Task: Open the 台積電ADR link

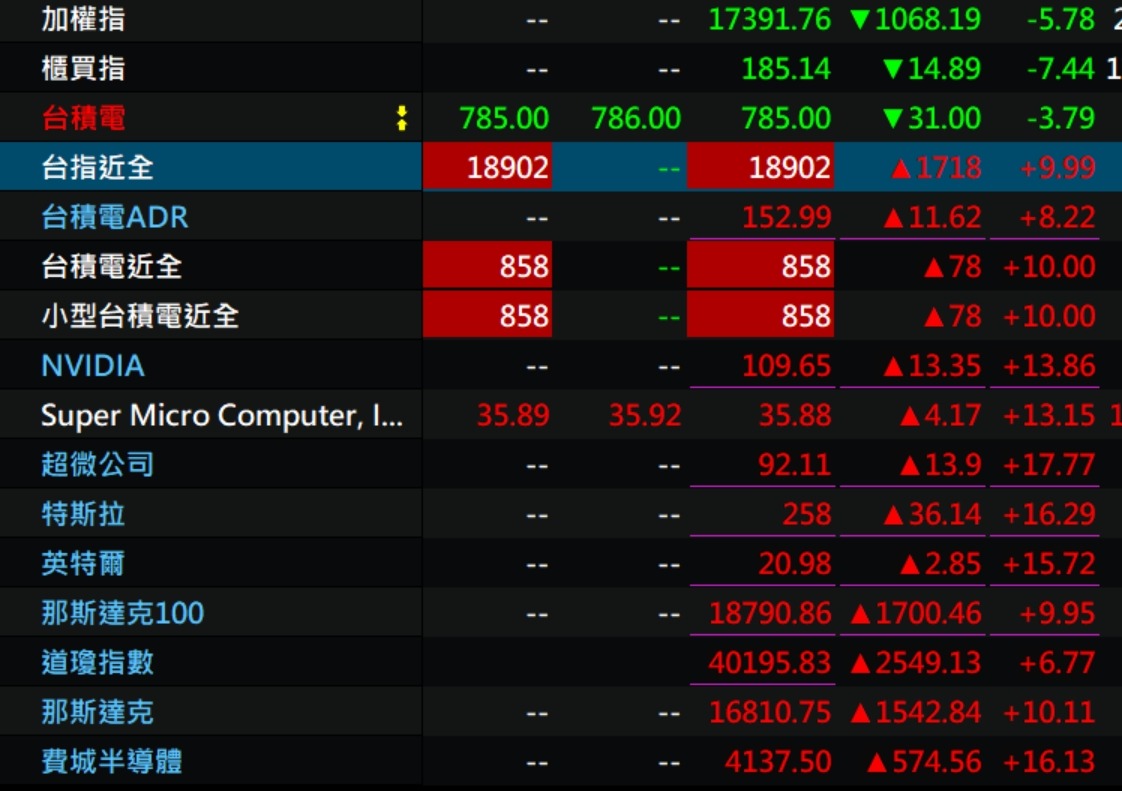Action: [x=114, y=217]
